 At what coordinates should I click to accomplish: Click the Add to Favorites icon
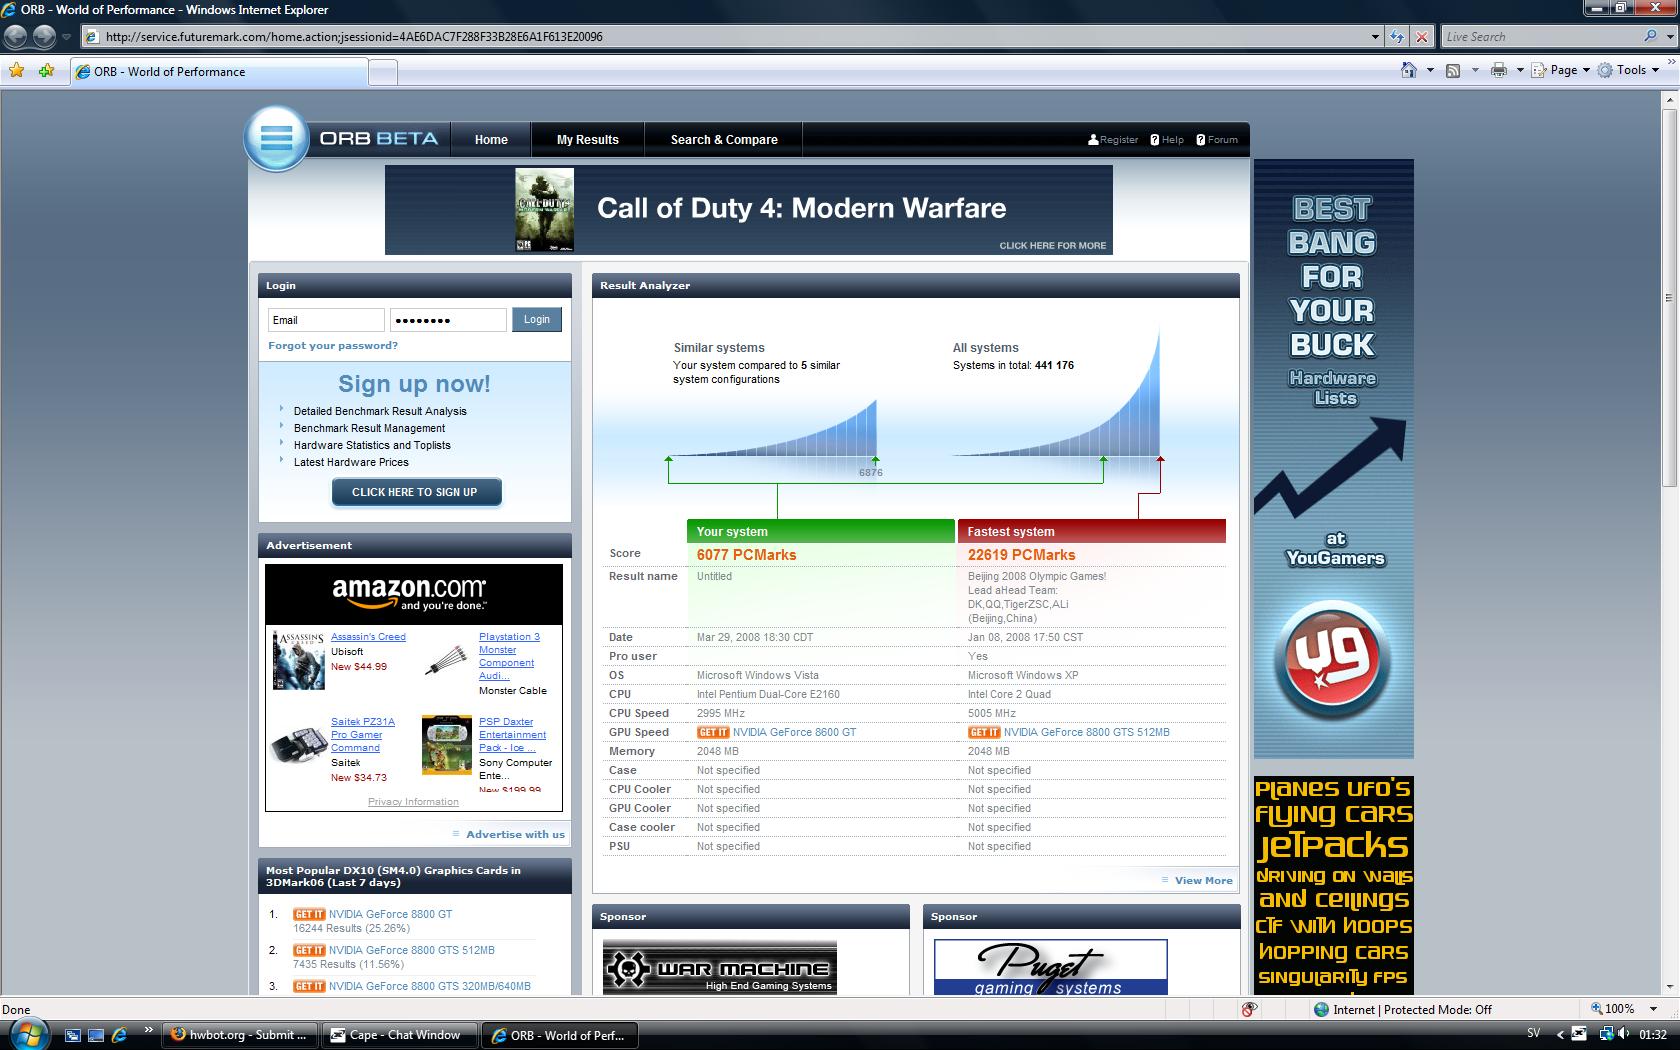(46, 71)
